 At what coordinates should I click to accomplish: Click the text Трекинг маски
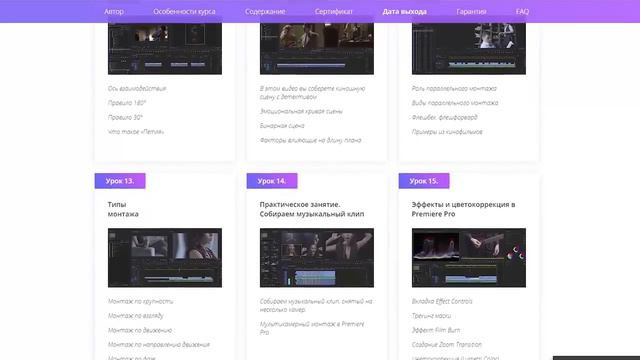[431, 316]
